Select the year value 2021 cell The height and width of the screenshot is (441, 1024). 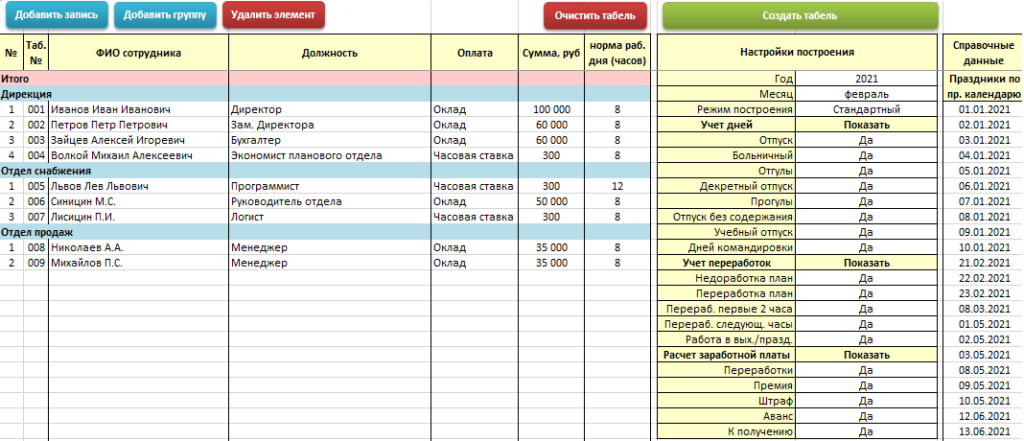point(867,79)
